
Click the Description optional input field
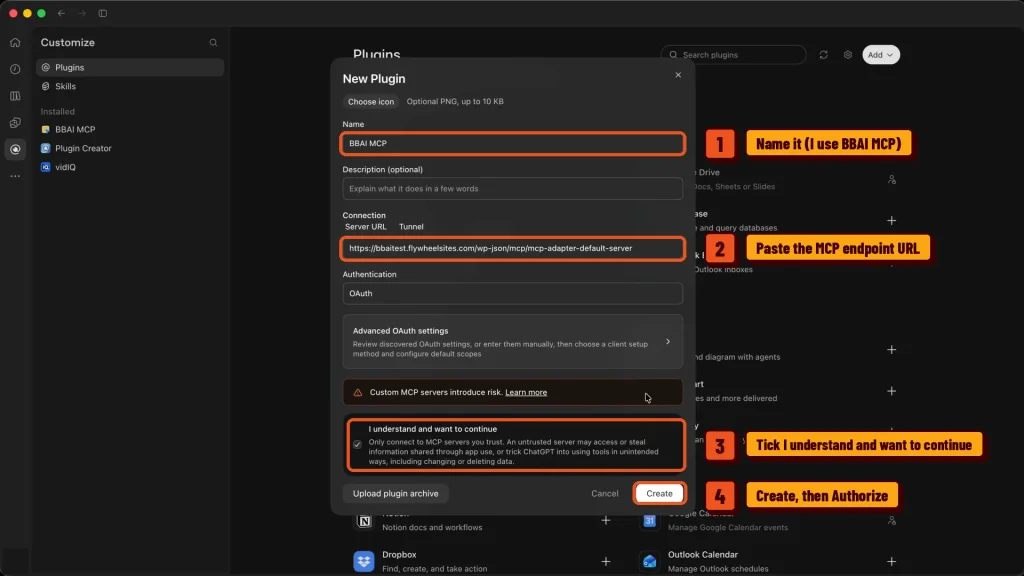click(x=513, y=189)
